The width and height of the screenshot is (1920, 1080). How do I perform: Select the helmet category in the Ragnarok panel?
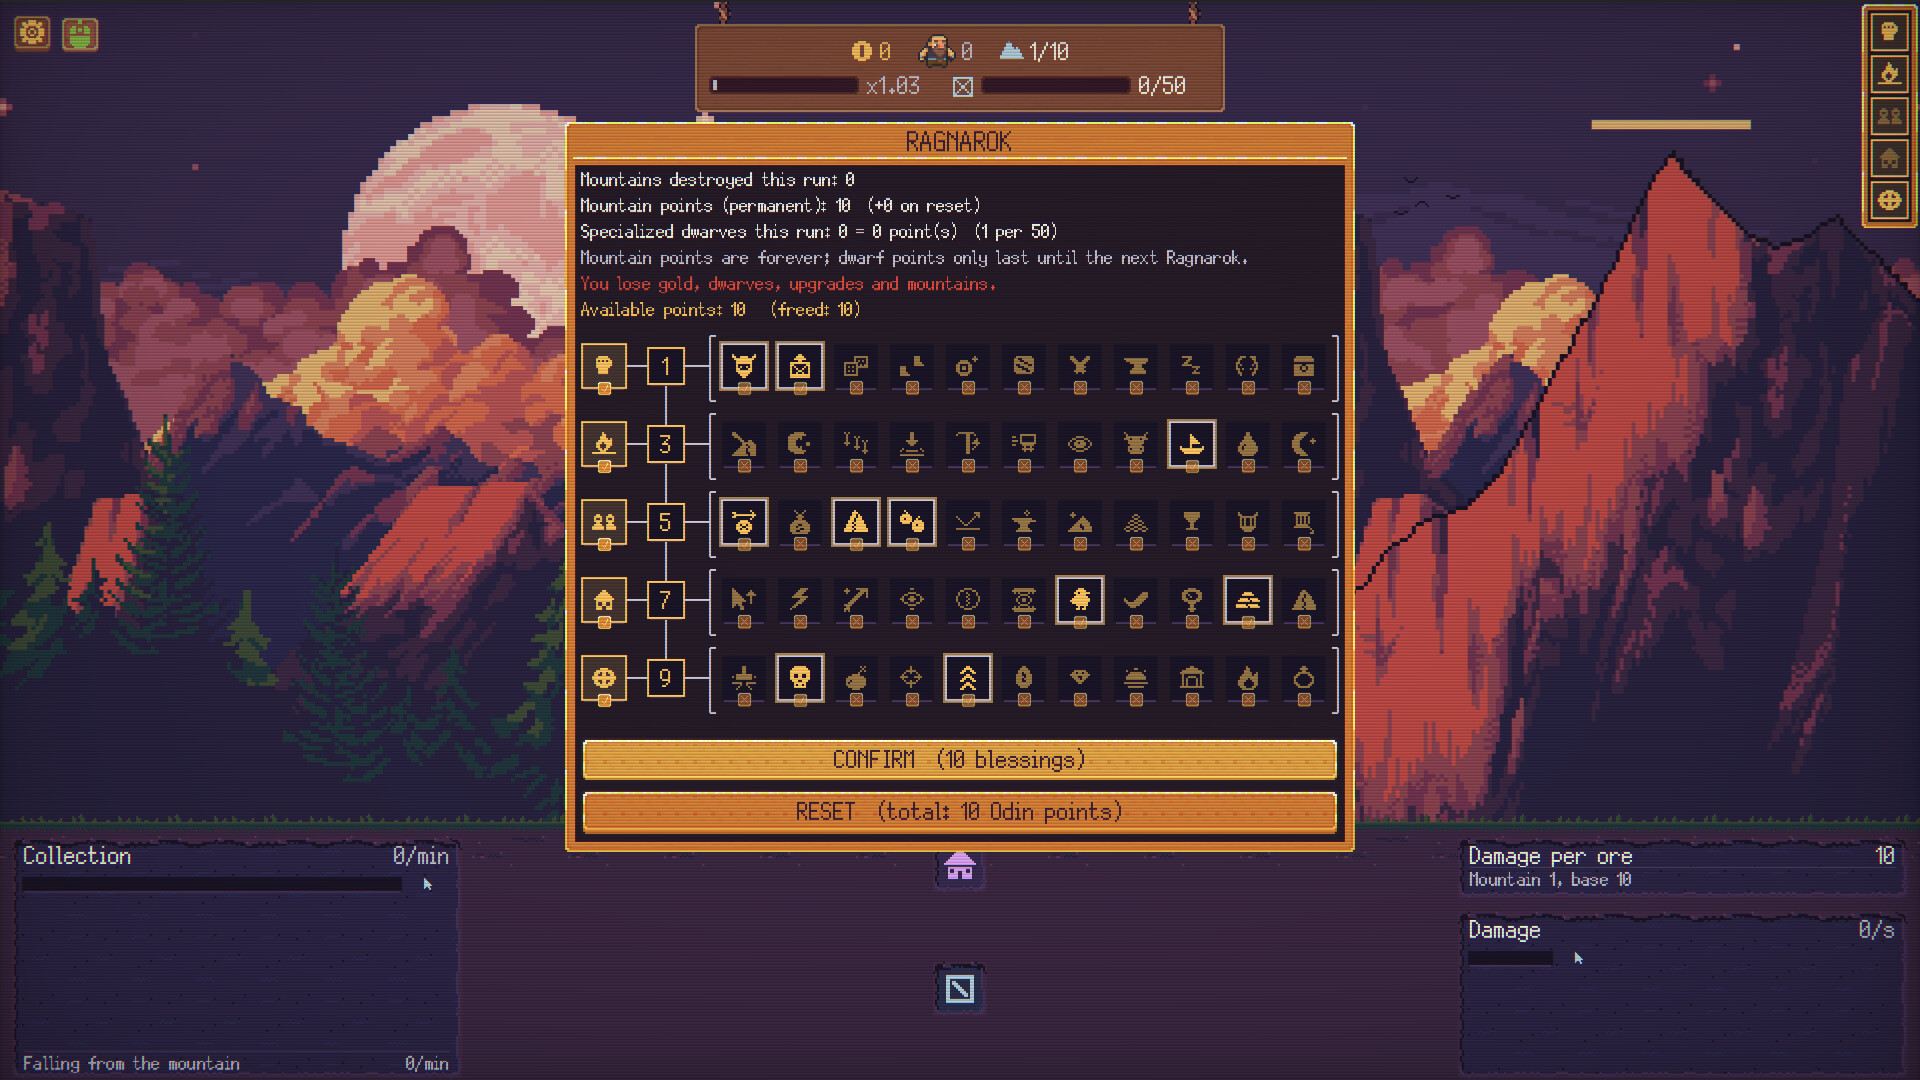pyautogui.click(x=604, y=366)
